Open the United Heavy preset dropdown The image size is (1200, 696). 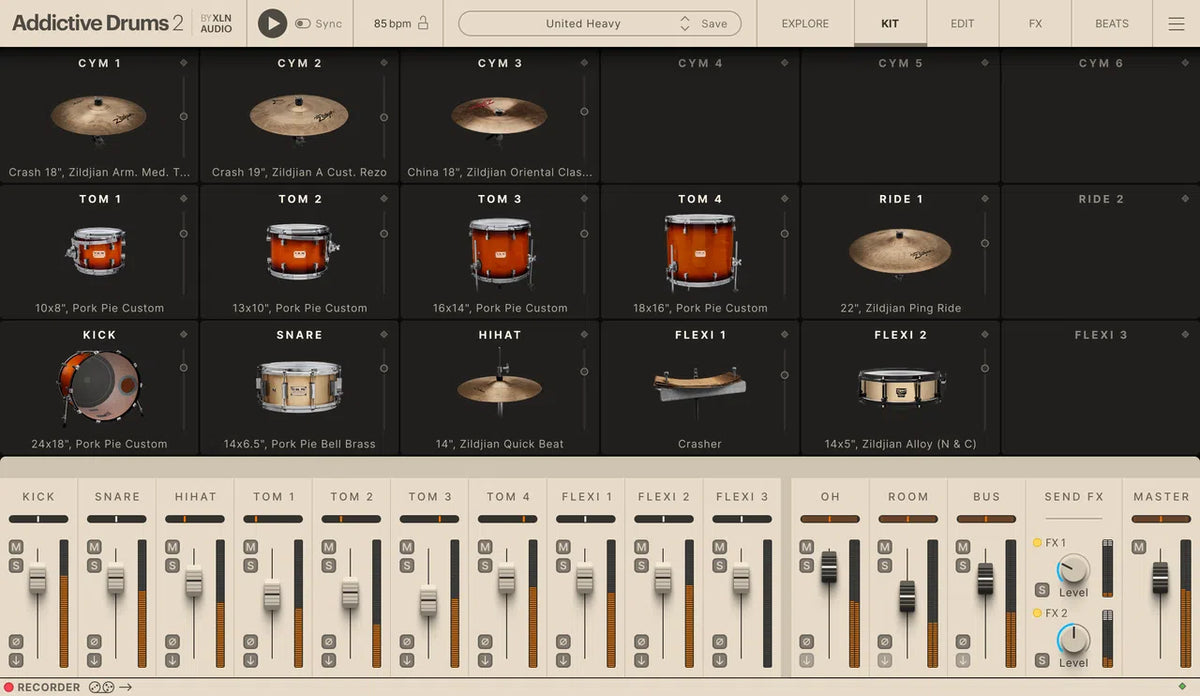click(x=583, y=23)
